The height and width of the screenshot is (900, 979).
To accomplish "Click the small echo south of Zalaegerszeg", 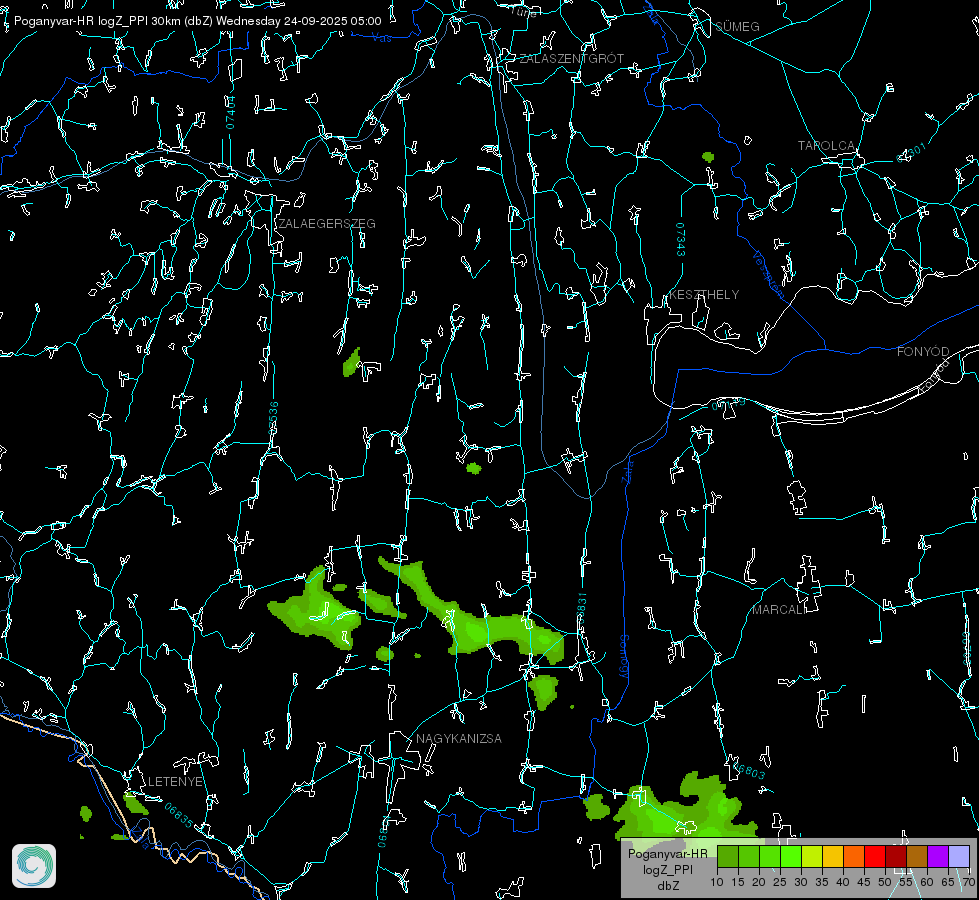I will coord(353,363).
